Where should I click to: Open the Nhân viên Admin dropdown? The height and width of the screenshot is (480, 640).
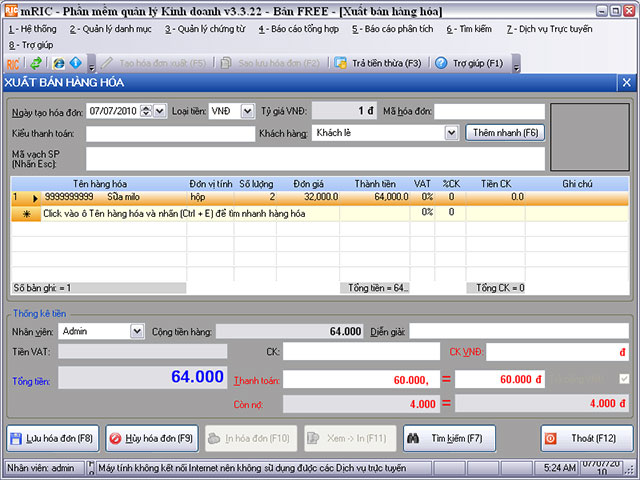pos(136,330)
